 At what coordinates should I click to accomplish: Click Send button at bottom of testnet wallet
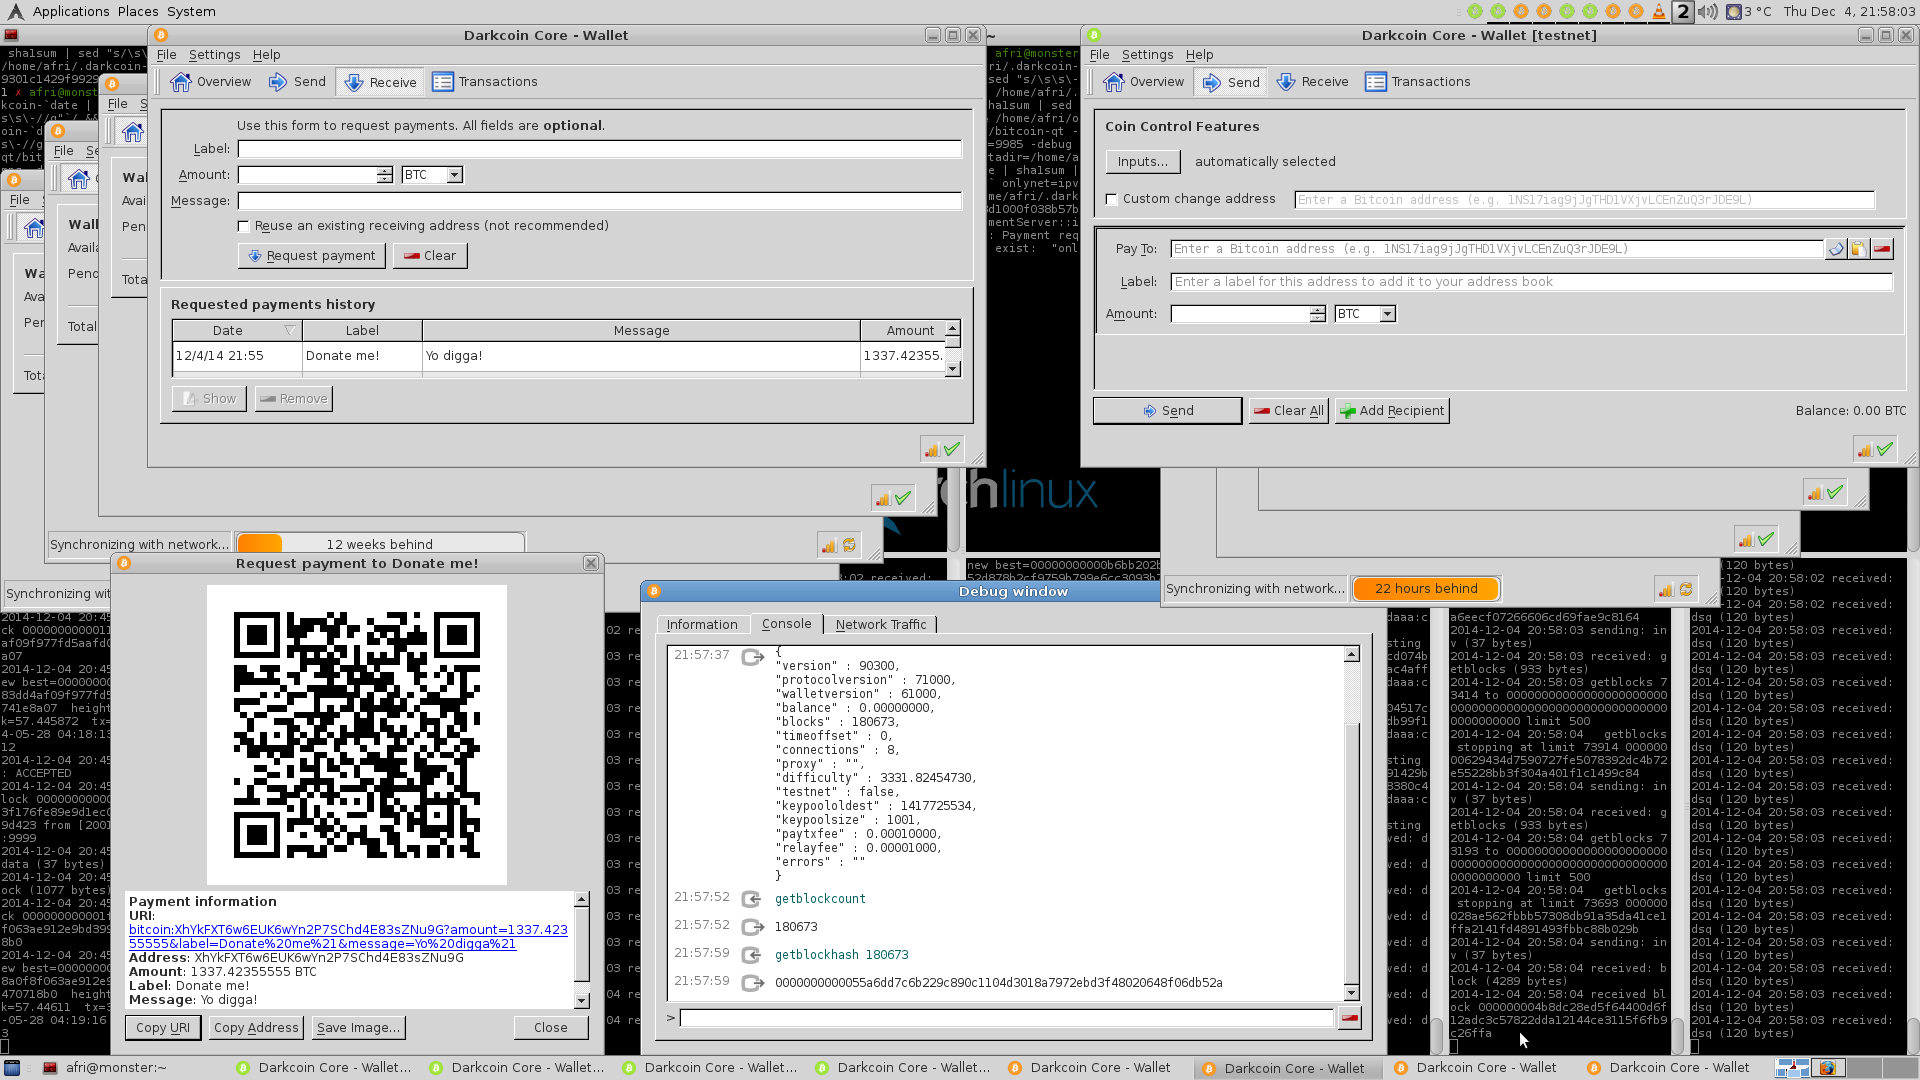(x=1167, y=411)
